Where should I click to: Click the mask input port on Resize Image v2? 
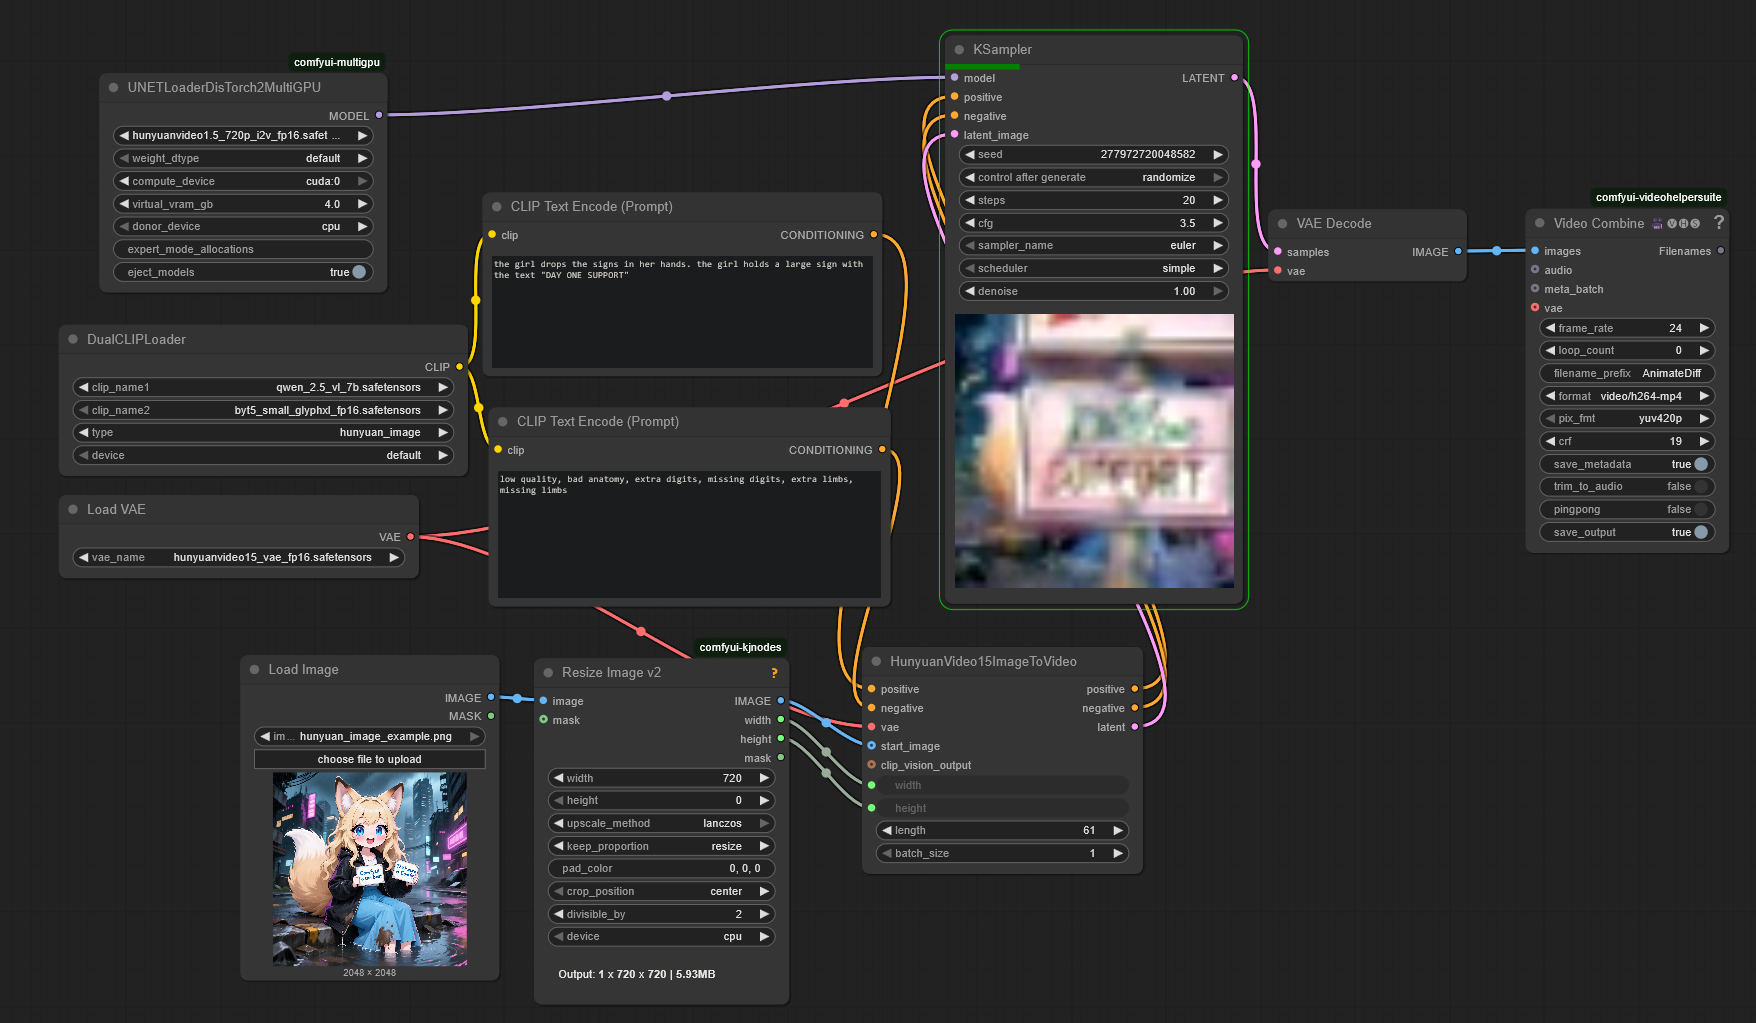pos(543,720)
